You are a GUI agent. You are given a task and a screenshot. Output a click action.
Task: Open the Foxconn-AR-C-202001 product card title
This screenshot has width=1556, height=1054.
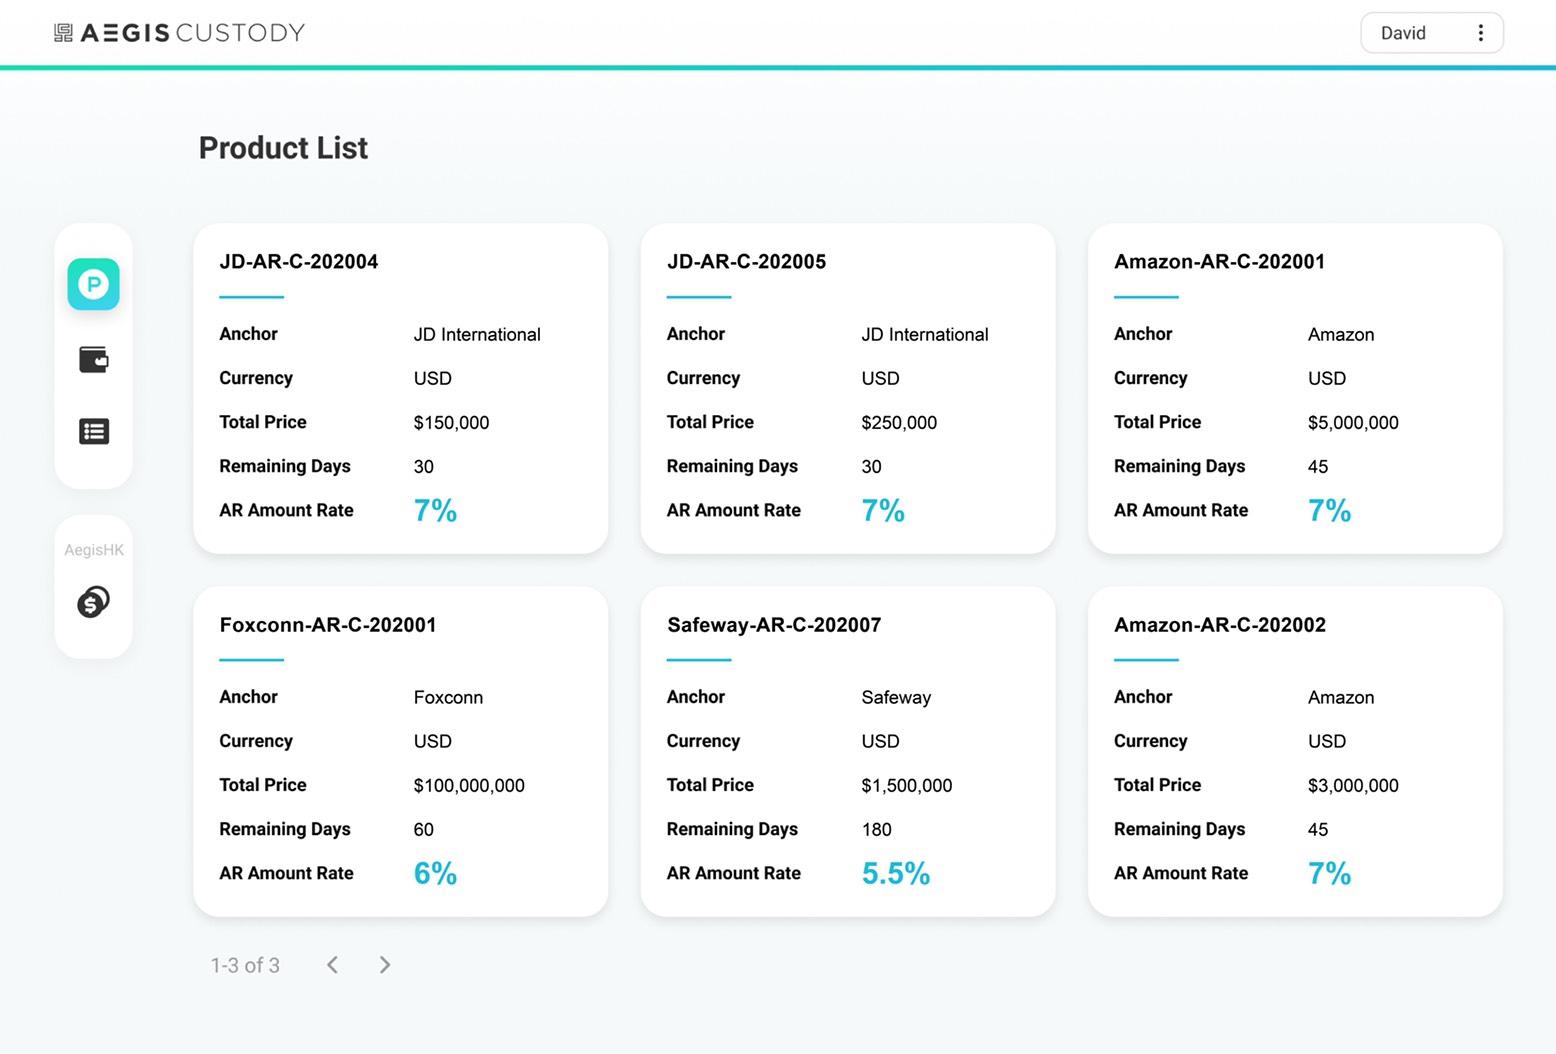[x=328, y=625]
